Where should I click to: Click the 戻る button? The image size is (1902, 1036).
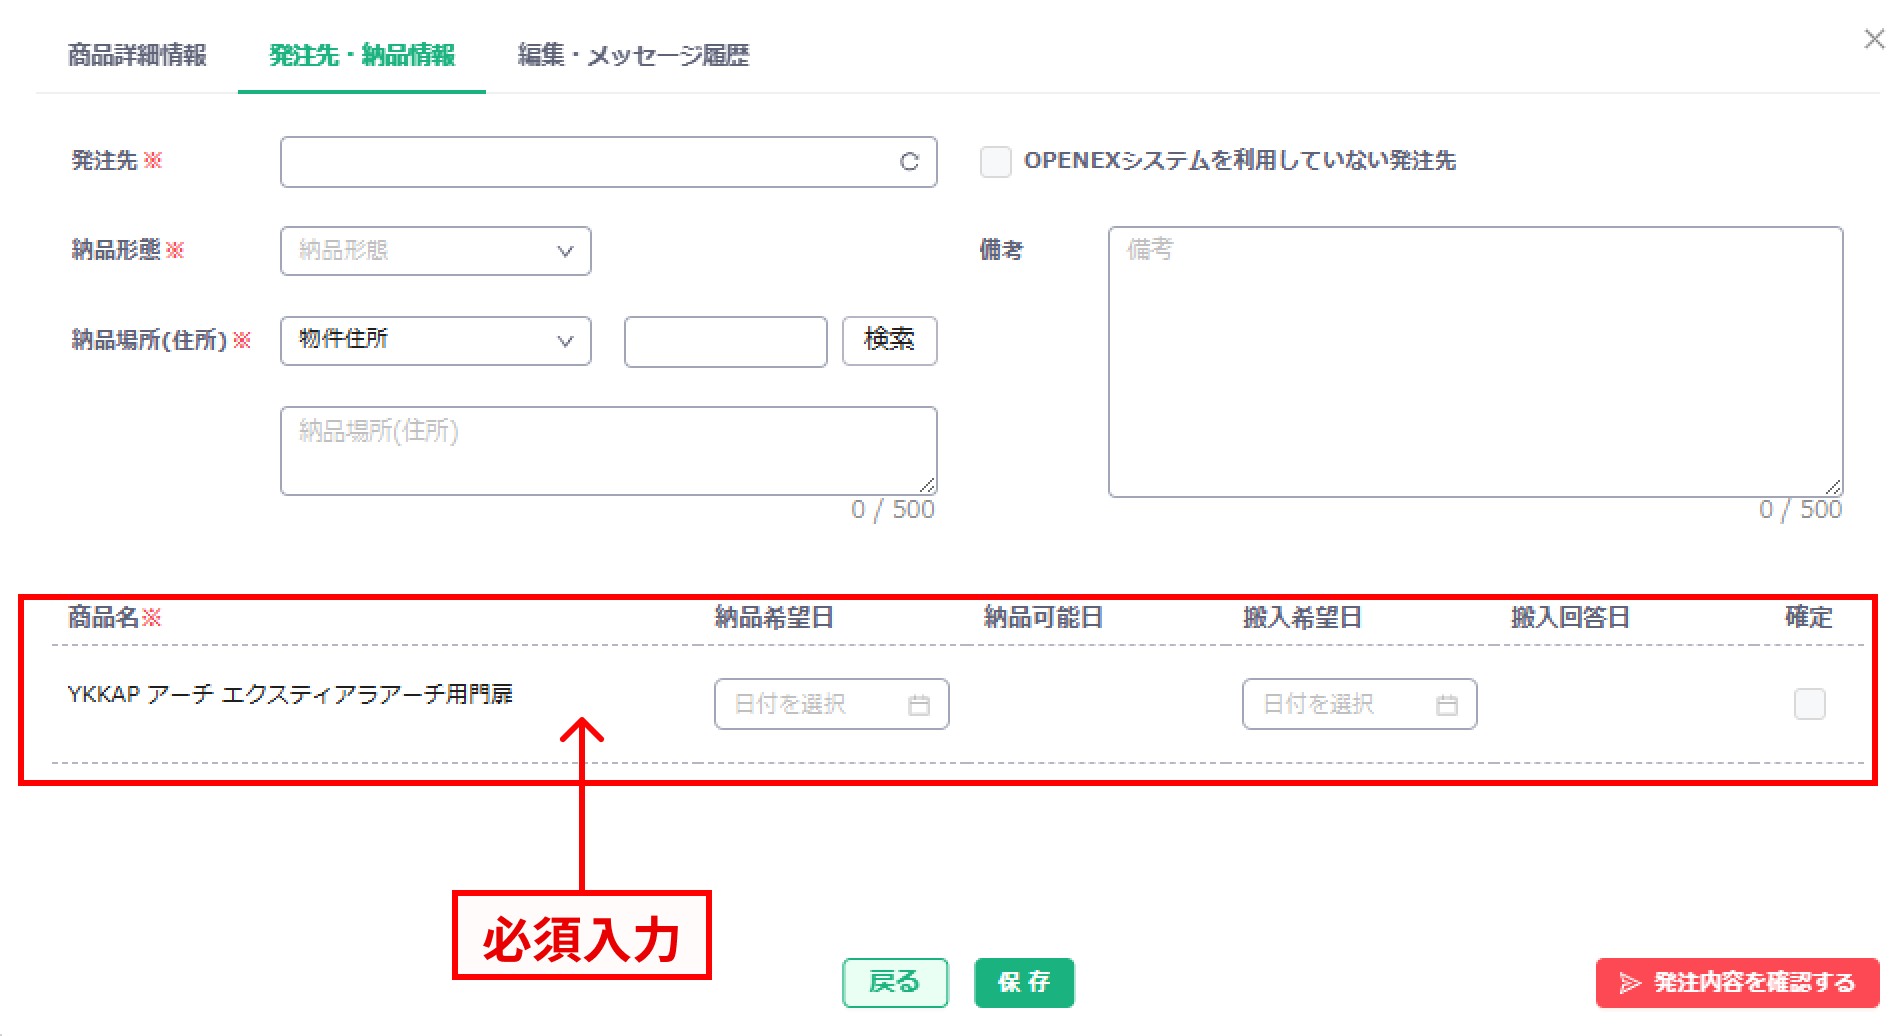tap(895, 982)
